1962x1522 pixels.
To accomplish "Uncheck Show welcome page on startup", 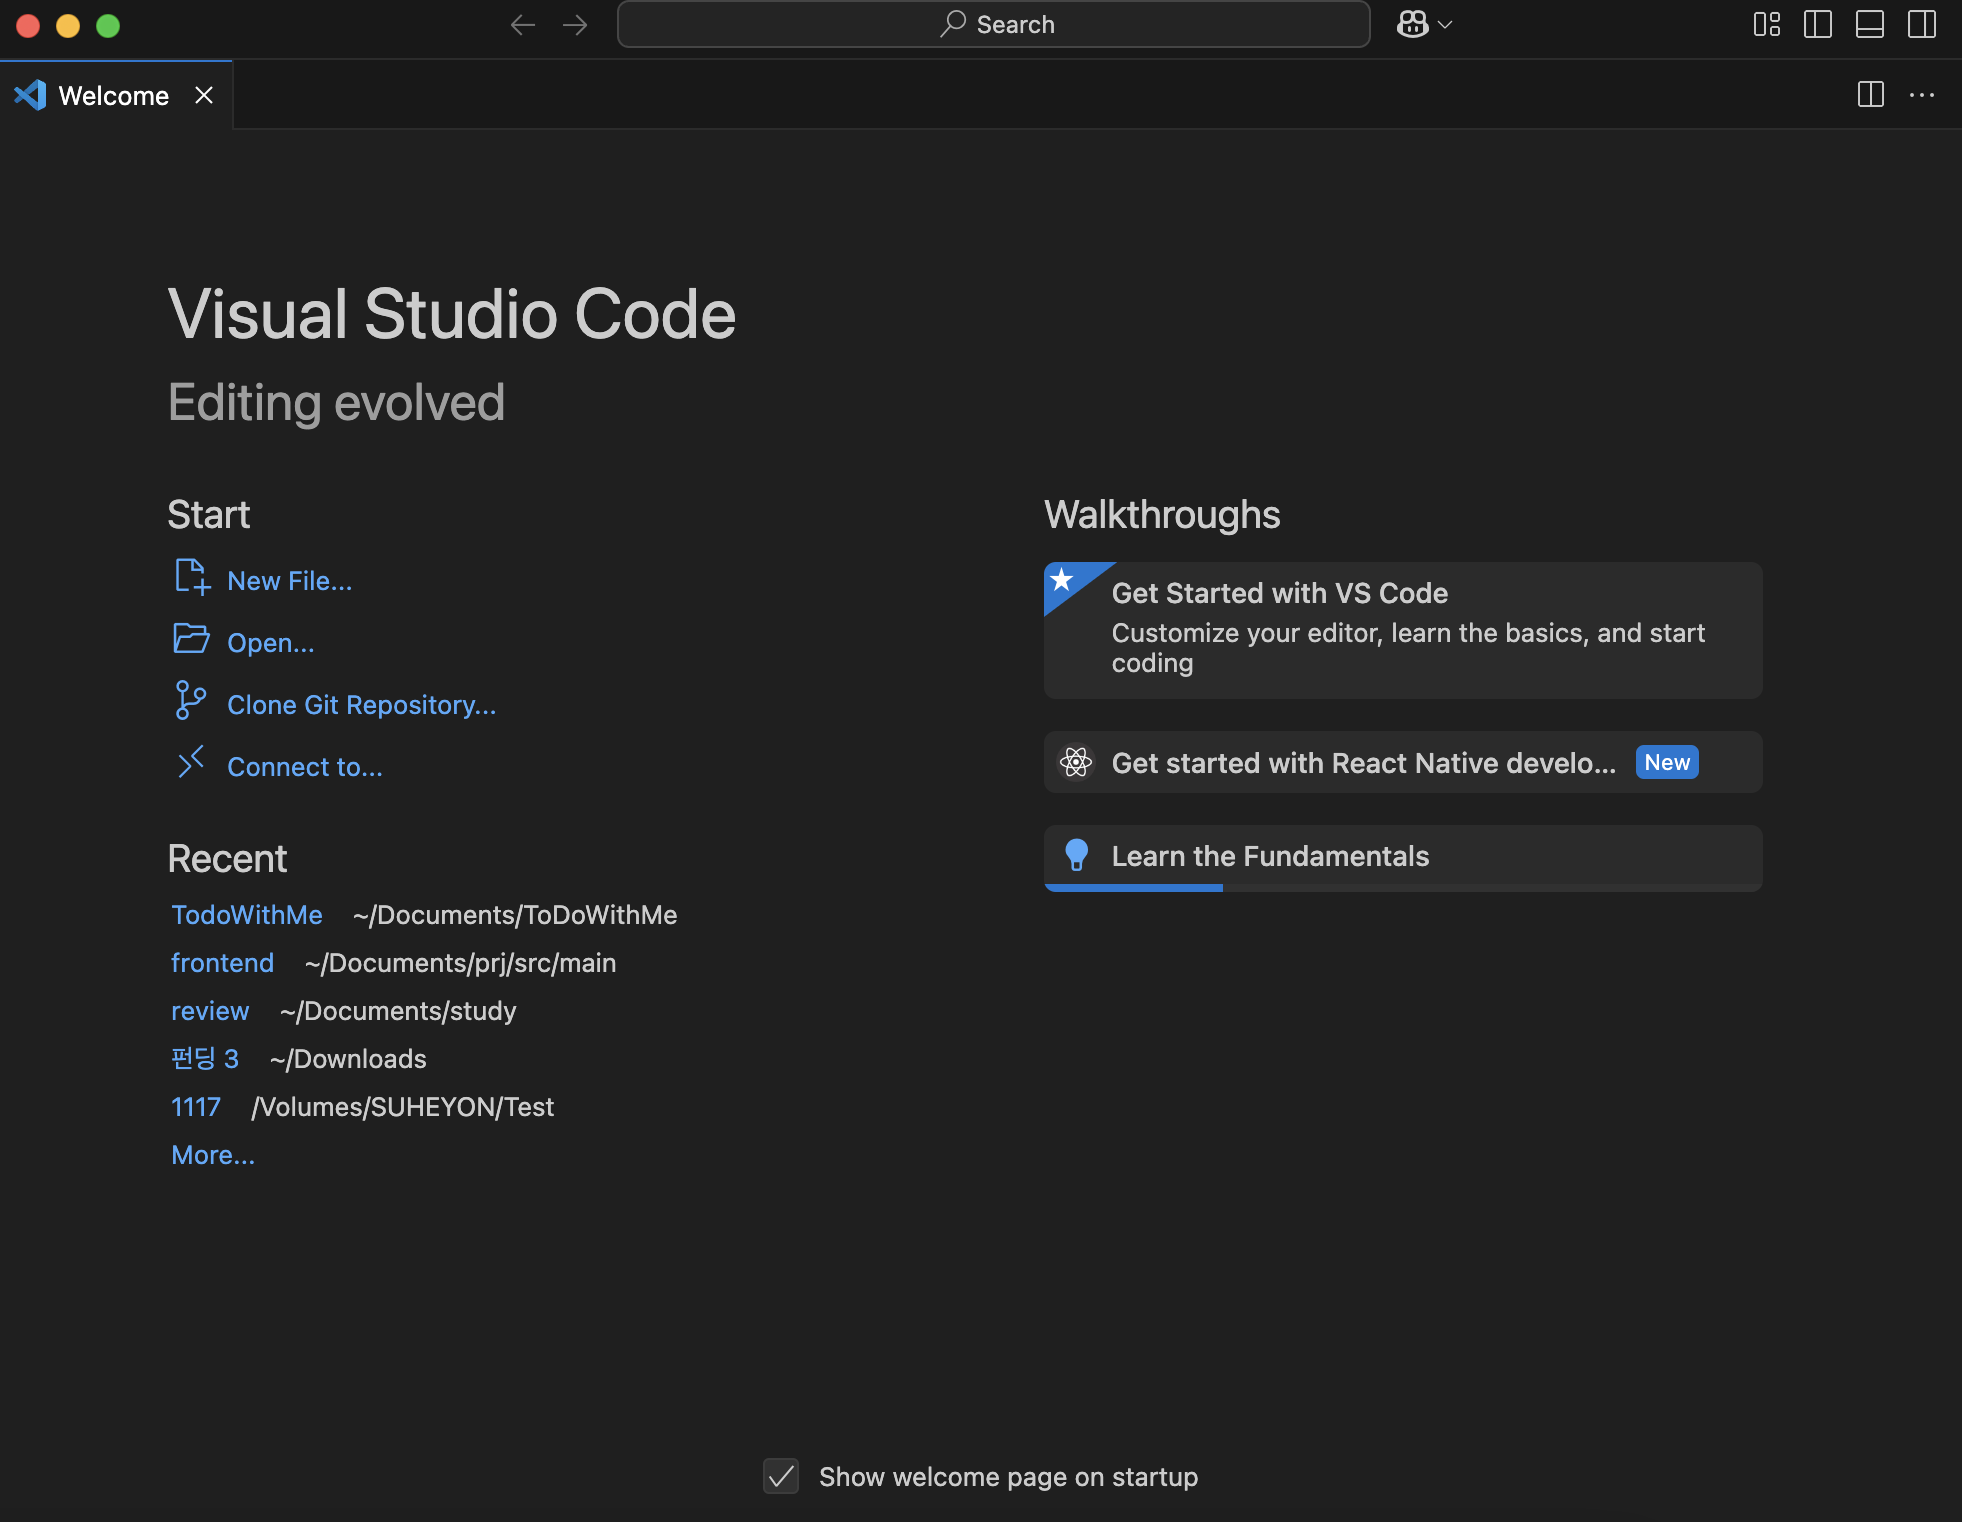I will pos(781,1476).
